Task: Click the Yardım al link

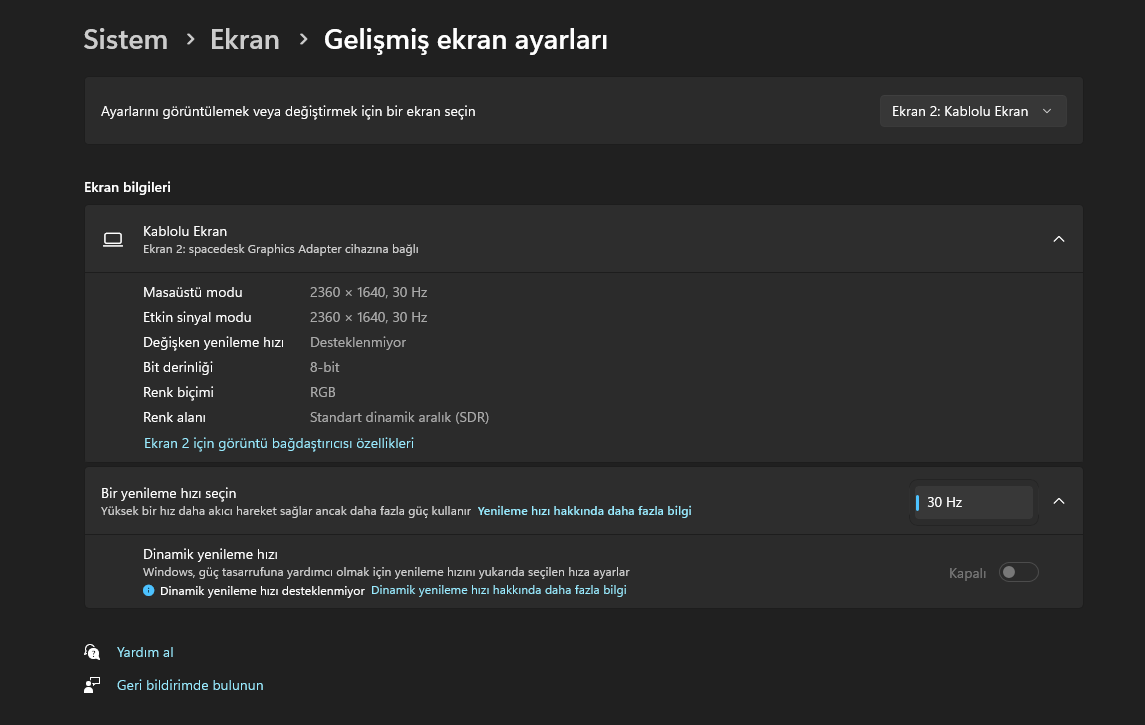Action: (145, 652)
